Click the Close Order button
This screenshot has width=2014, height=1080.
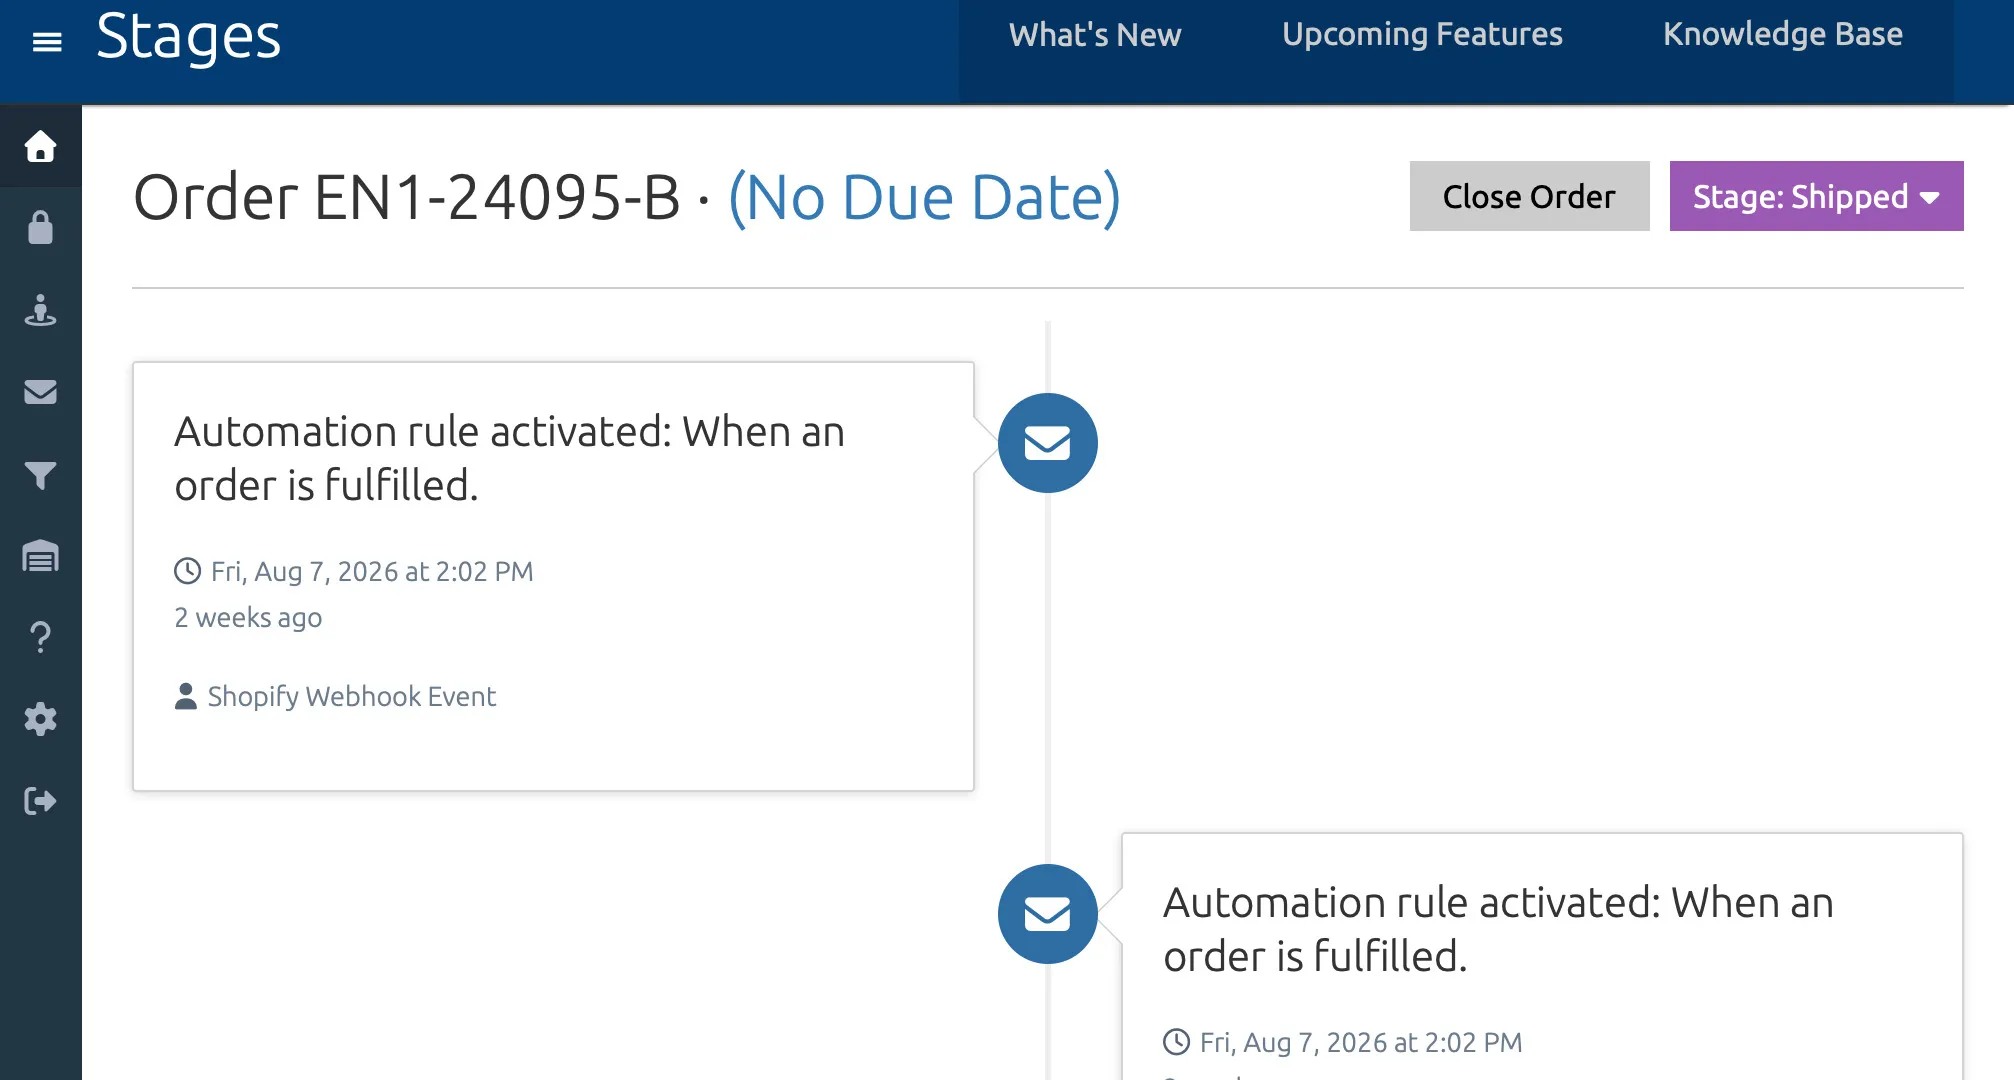click(x=1529, y=196)
